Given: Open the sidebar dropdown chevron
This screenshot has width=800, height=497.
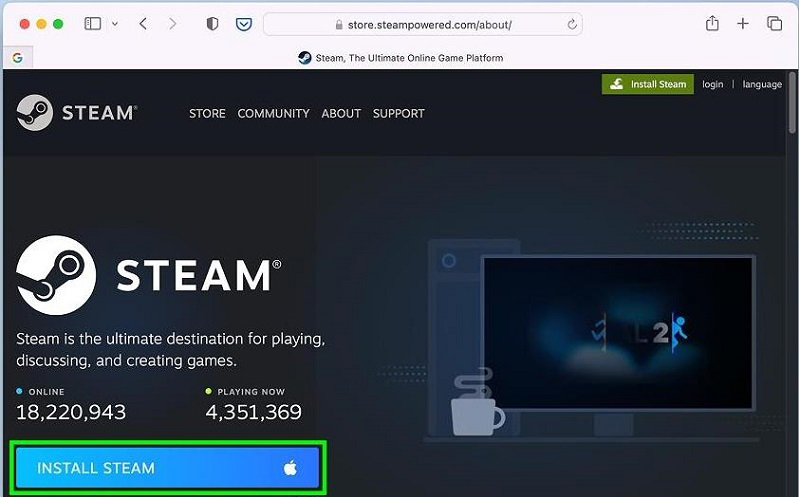Looking at the screenshot, I should click(x=114, y=24).
